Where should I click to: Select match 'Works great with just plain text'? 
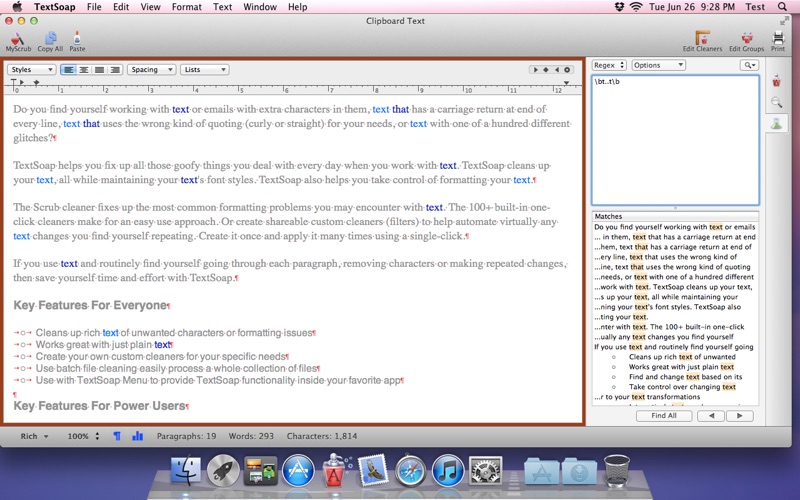click(x=675, y=367)
